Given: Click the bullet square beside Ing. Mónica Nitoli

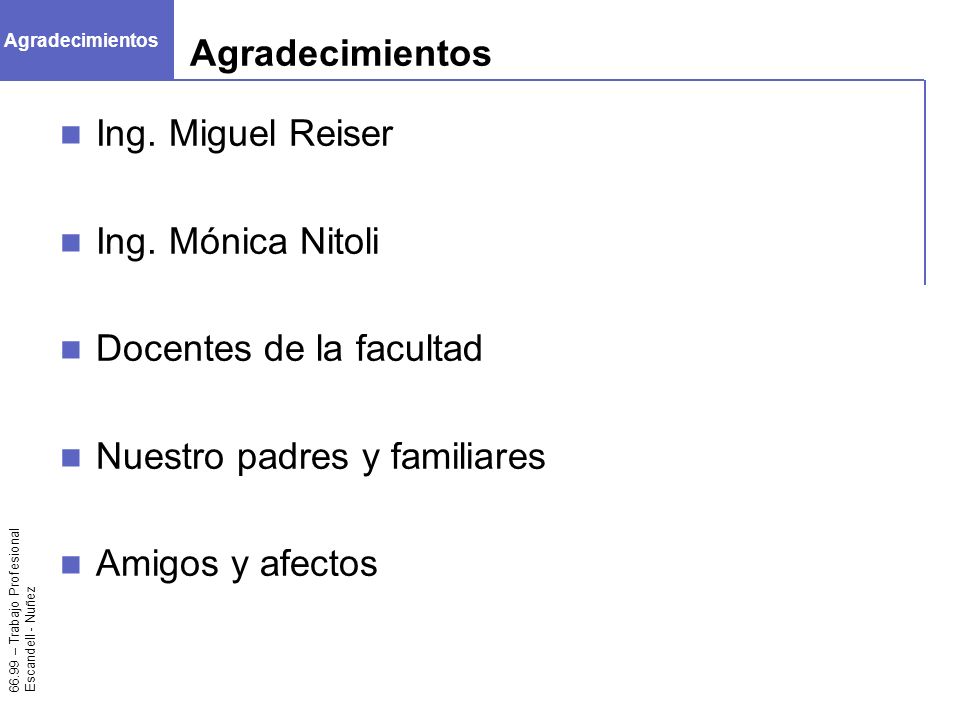Looking at the screenshot, I should [71, 243].
